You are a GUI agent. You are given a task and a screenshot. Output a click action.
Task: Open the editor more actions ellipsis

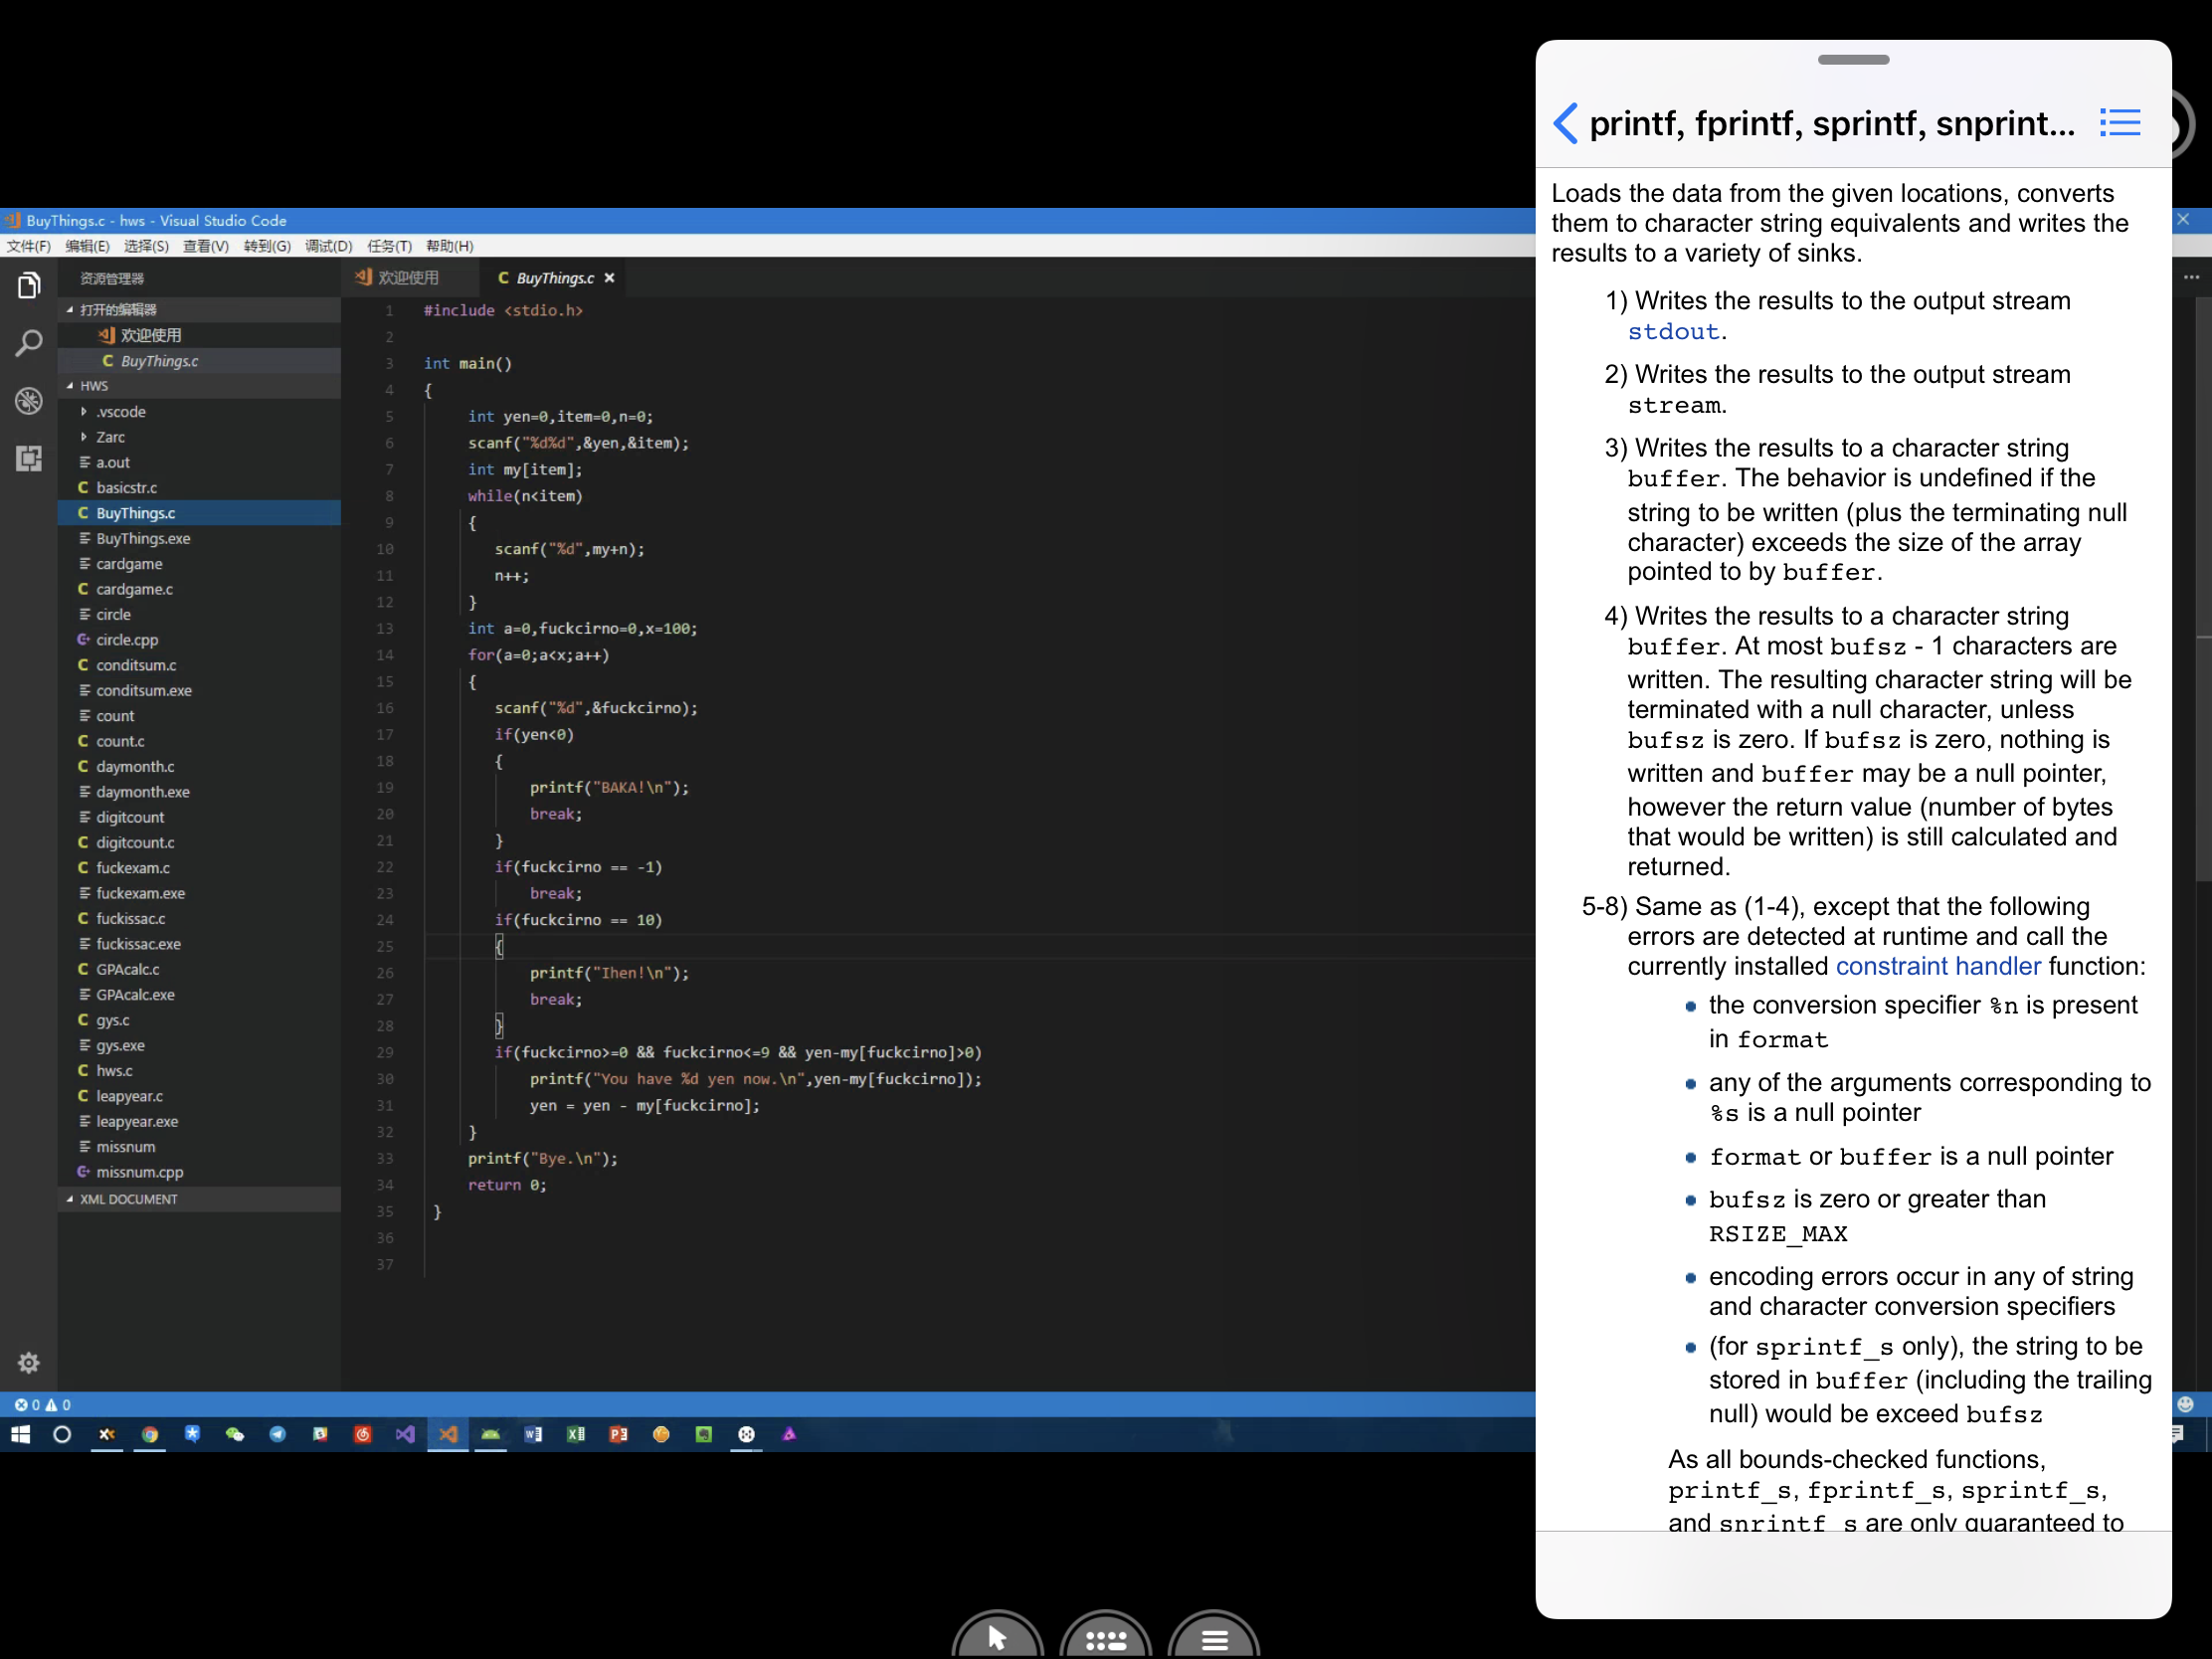pyautogui.click(x=2191, y=277)
